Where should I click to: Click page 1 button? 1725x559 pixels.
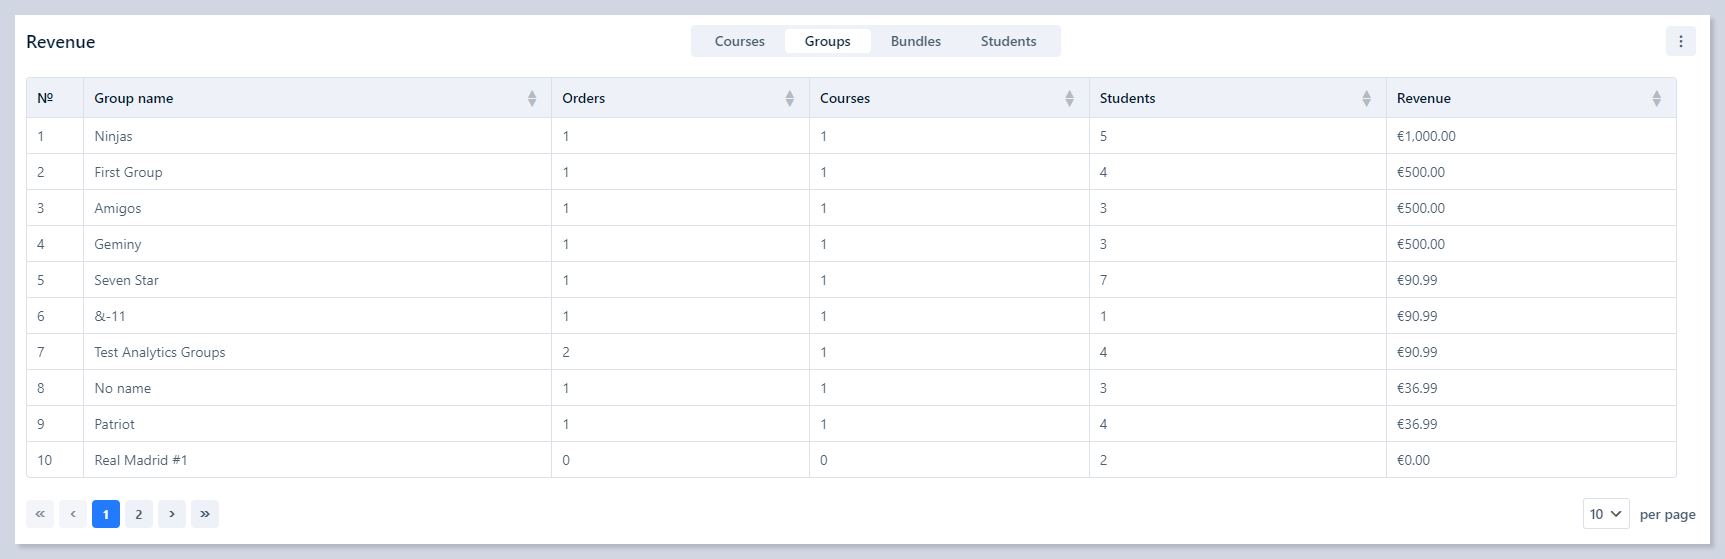(x=106, y=514)
